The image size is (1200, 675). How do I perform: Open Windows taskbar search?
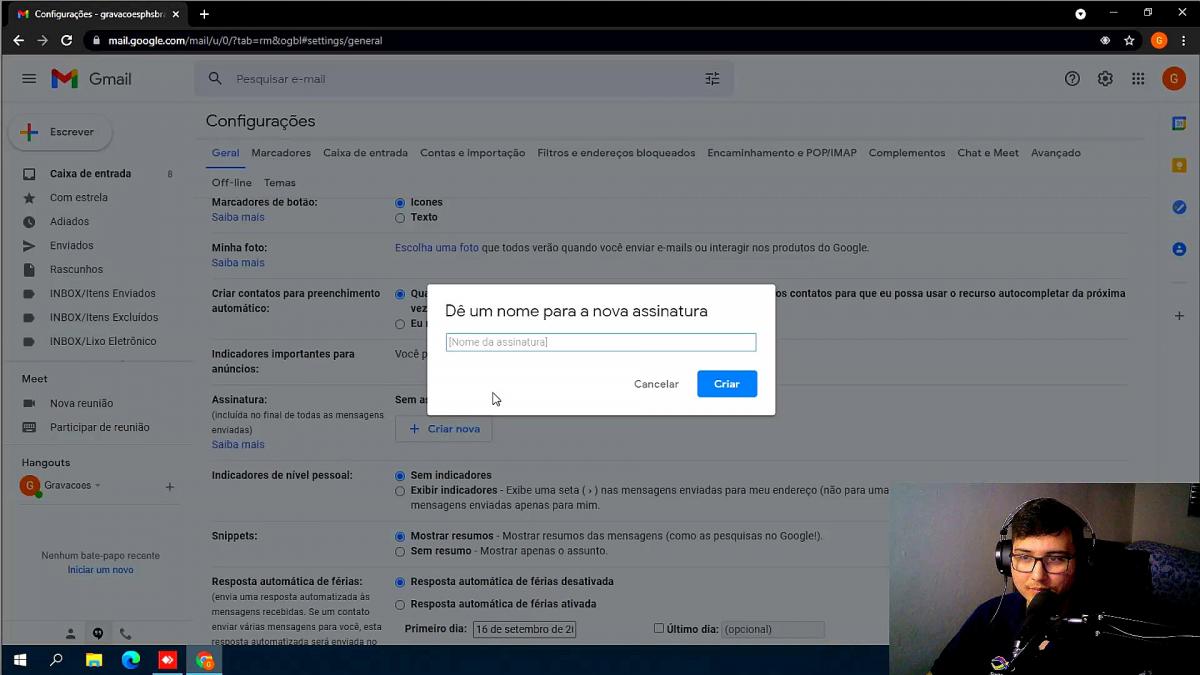tap(56, 660)
